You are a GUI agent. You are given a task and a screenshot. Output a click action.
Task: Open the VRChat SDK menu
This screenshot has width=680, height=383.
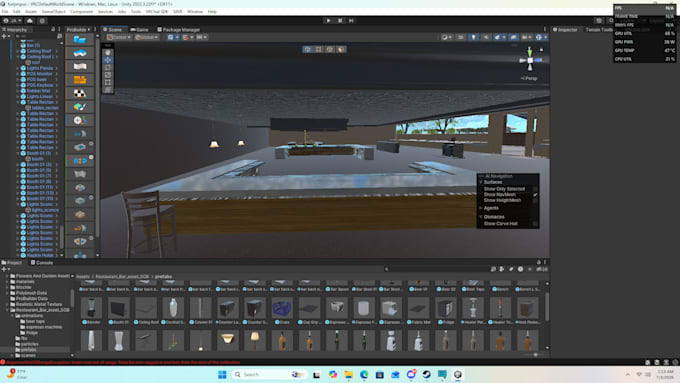tap(157, 12)
